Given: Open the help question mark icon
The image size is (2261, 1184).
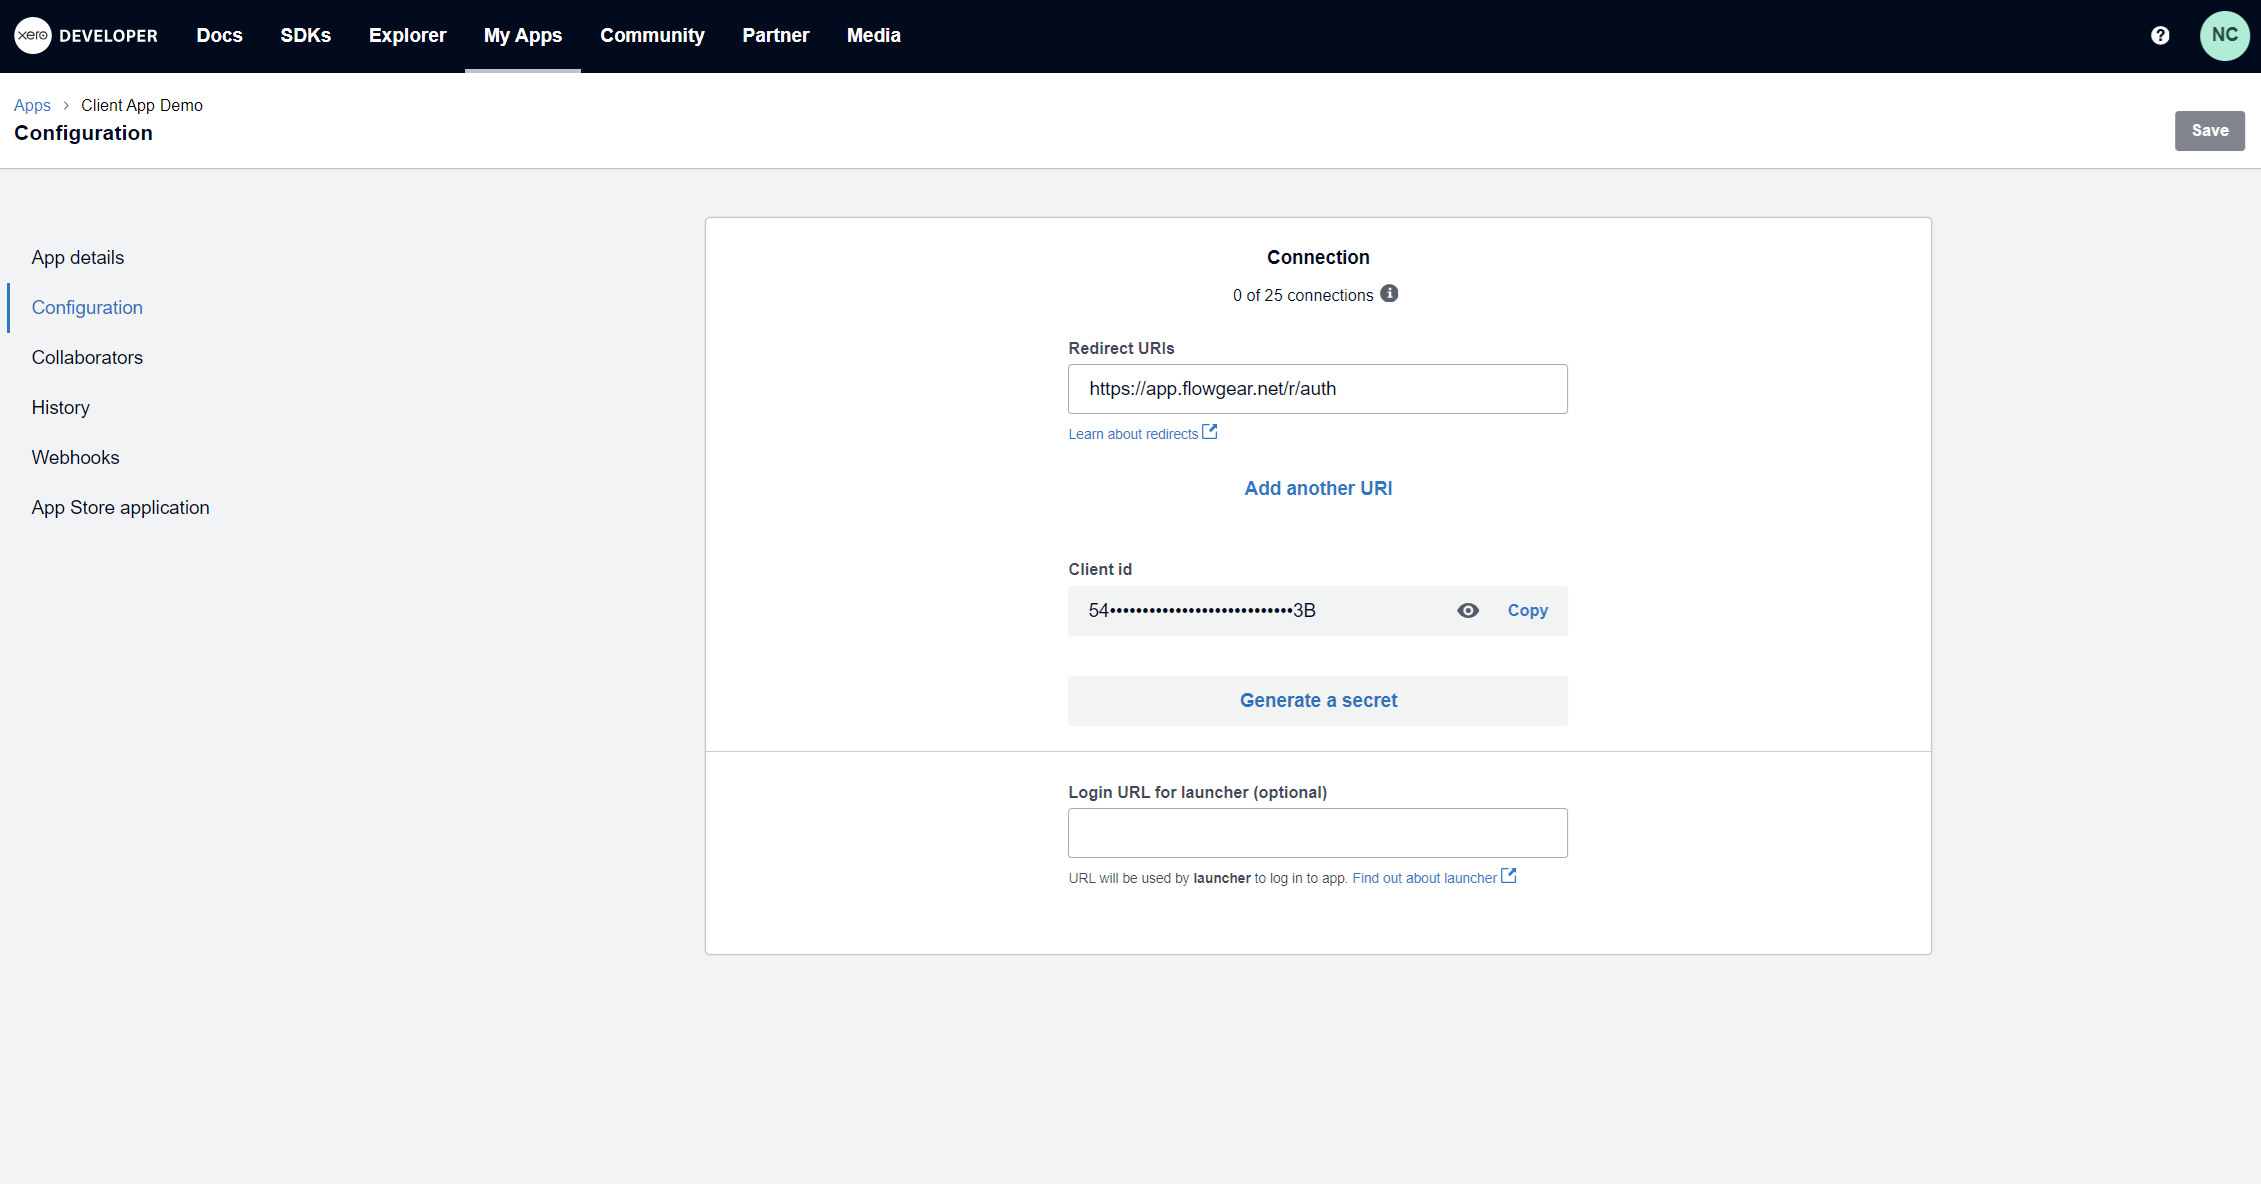Looking at the screenshot, I should [2160, 35].
